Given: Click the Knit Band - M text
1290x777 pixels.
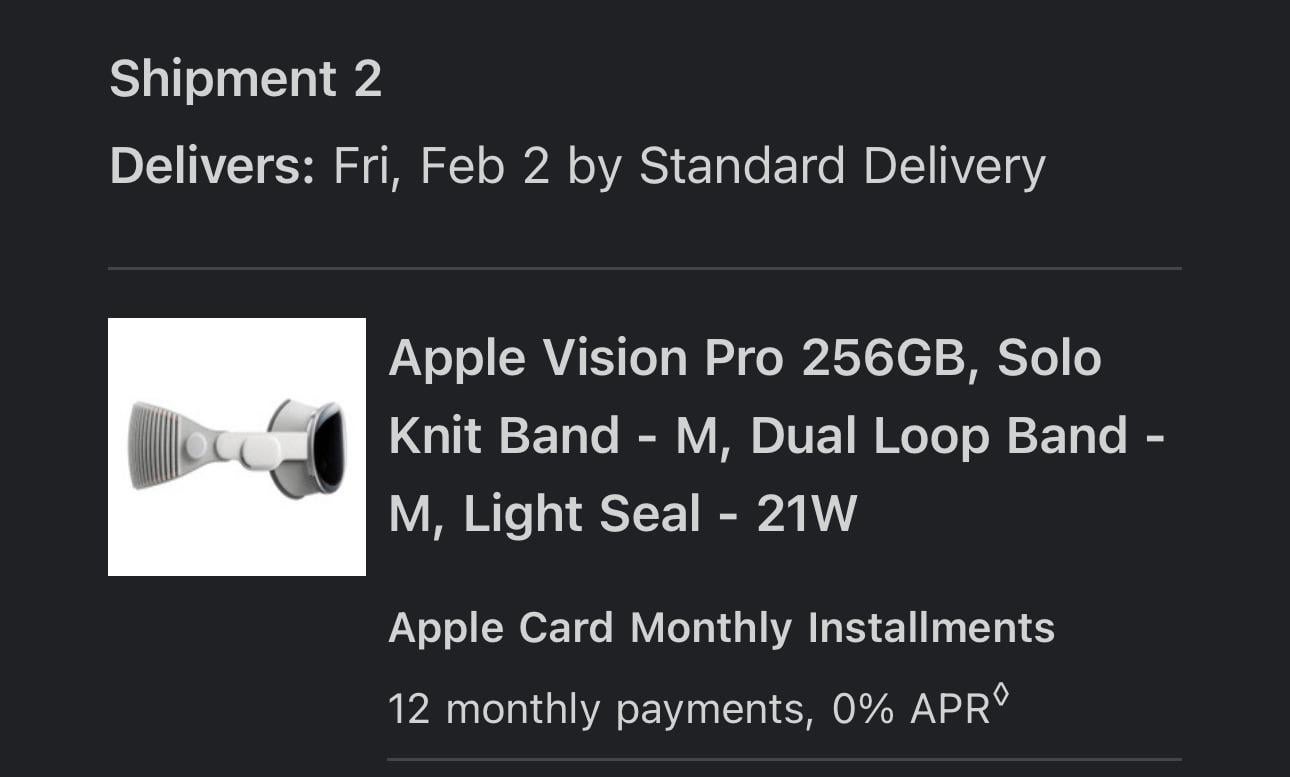Looking at the screenshot, I should click(552, 436).
